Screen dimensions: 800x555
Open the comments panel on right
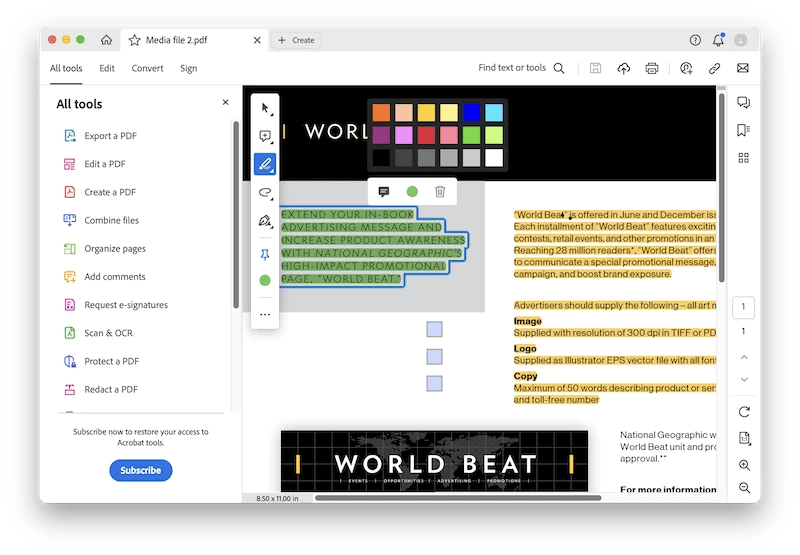pos(743,103)
